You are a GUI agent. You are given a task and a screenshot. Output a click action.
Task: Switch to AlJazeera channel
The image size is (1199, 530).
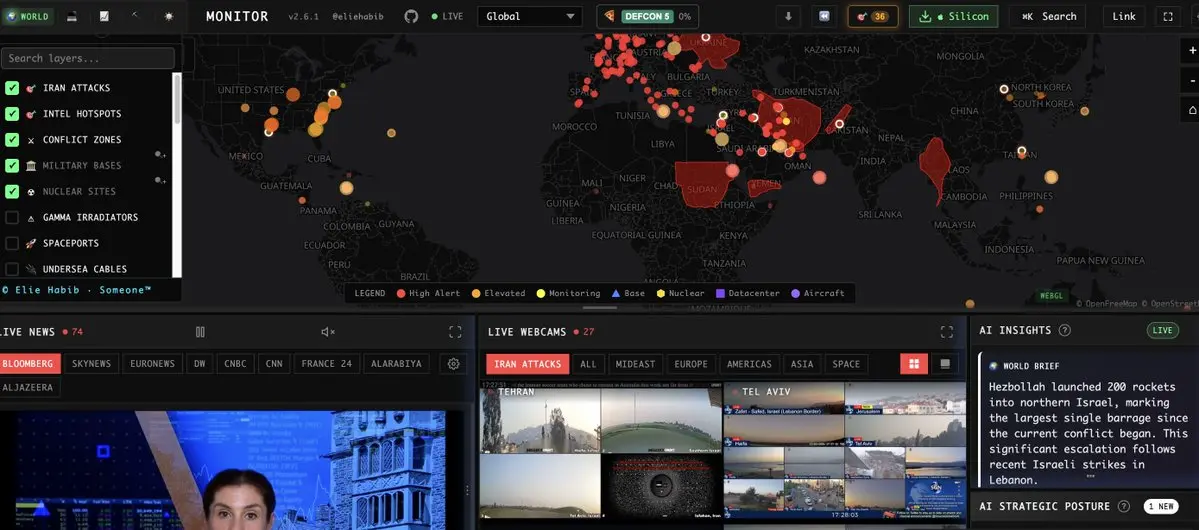tap(29, 387)
